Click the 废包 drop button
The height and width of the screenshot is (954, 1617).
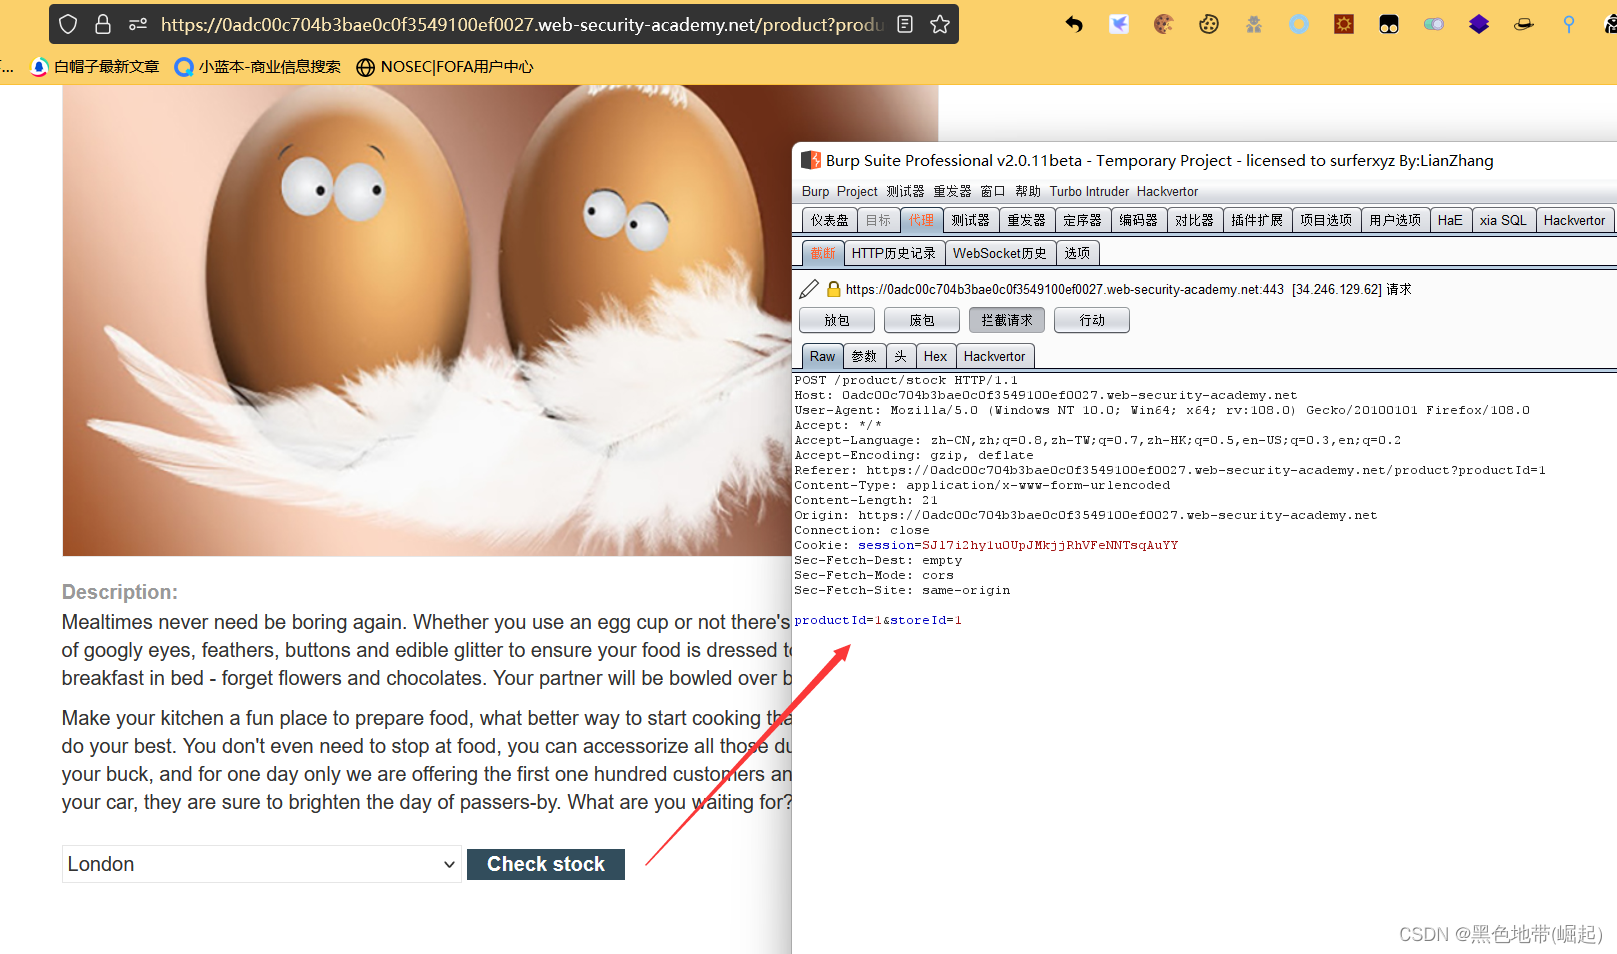[922, 320]
